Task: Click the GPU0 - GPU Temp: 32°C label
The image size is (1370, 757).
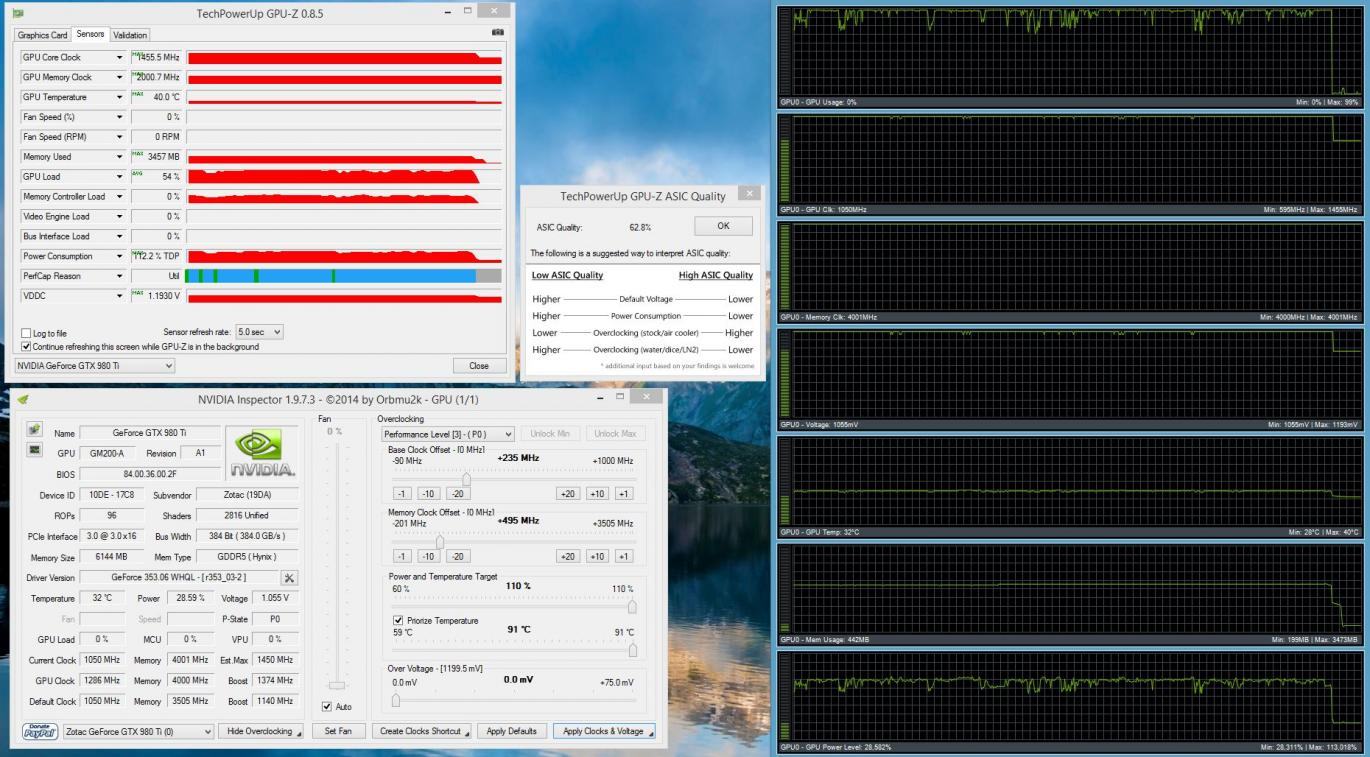Action: point(820,532)
